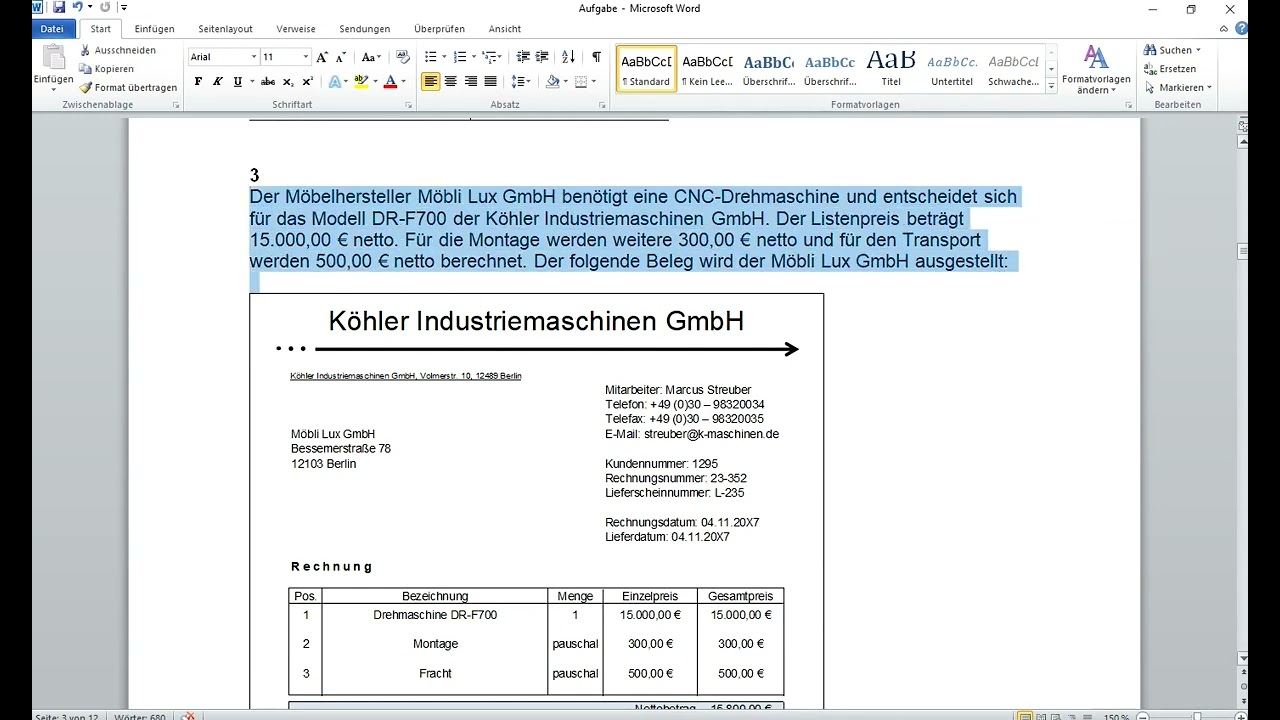Click the text effects glowing A icon
Viewport: 1280px width, 720px height.
[x=335, y=82]
